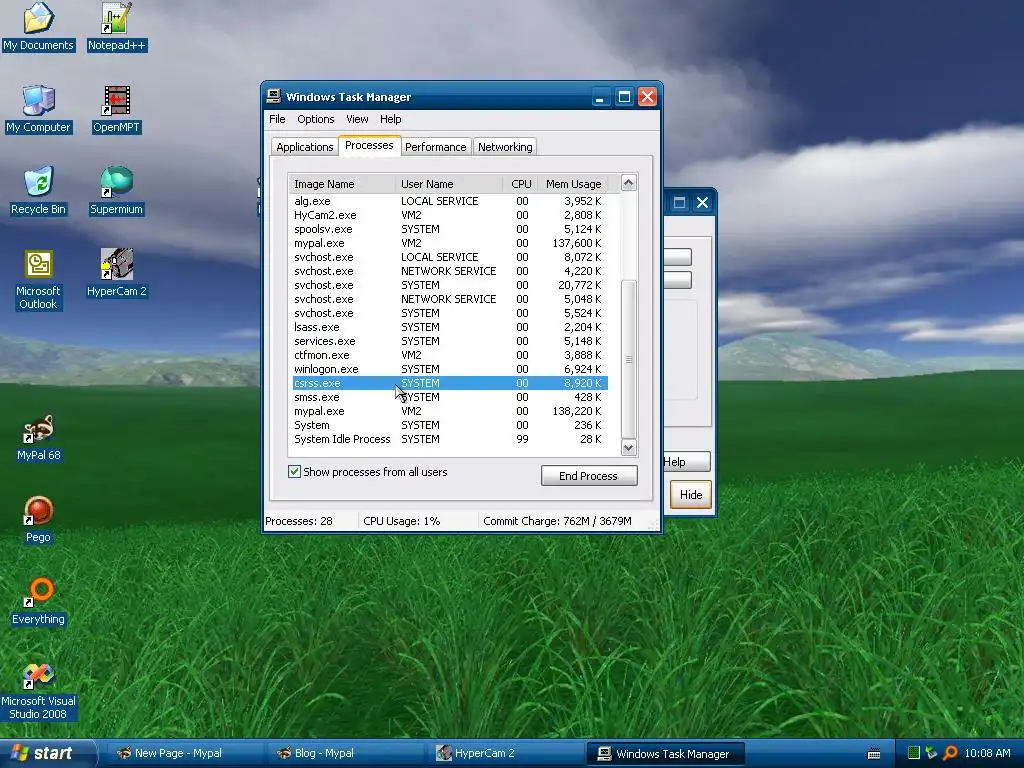Select ctfmon.exe process row
Screen dimensions: 1024x768
[x=450, y=355]
